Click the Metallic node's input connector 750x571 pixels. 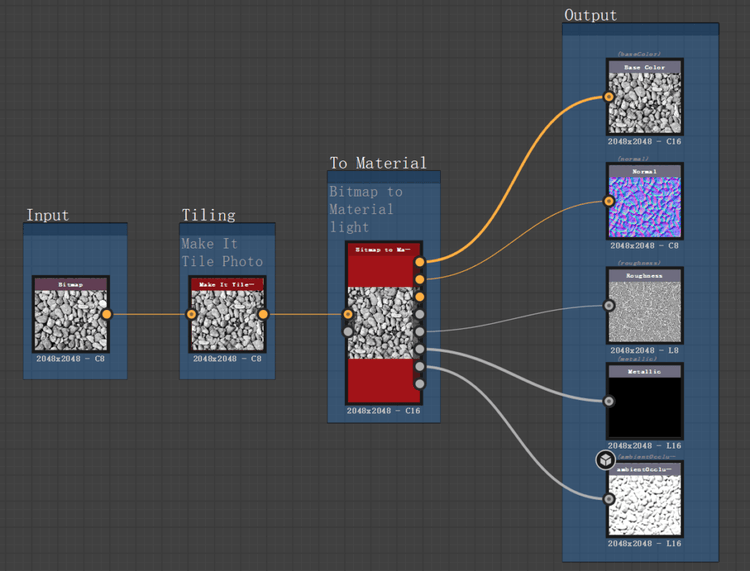(609, 401)
